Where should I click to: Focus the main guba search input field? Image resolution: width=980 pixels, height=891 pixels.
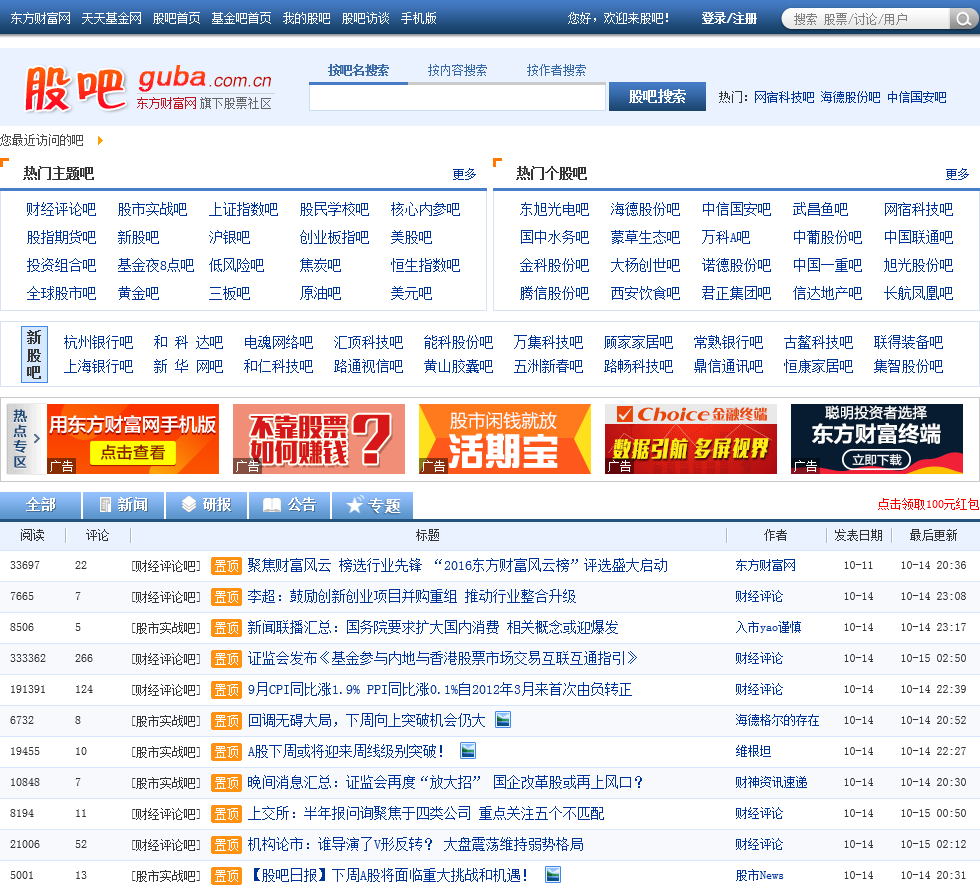click(x=458, y=97)
